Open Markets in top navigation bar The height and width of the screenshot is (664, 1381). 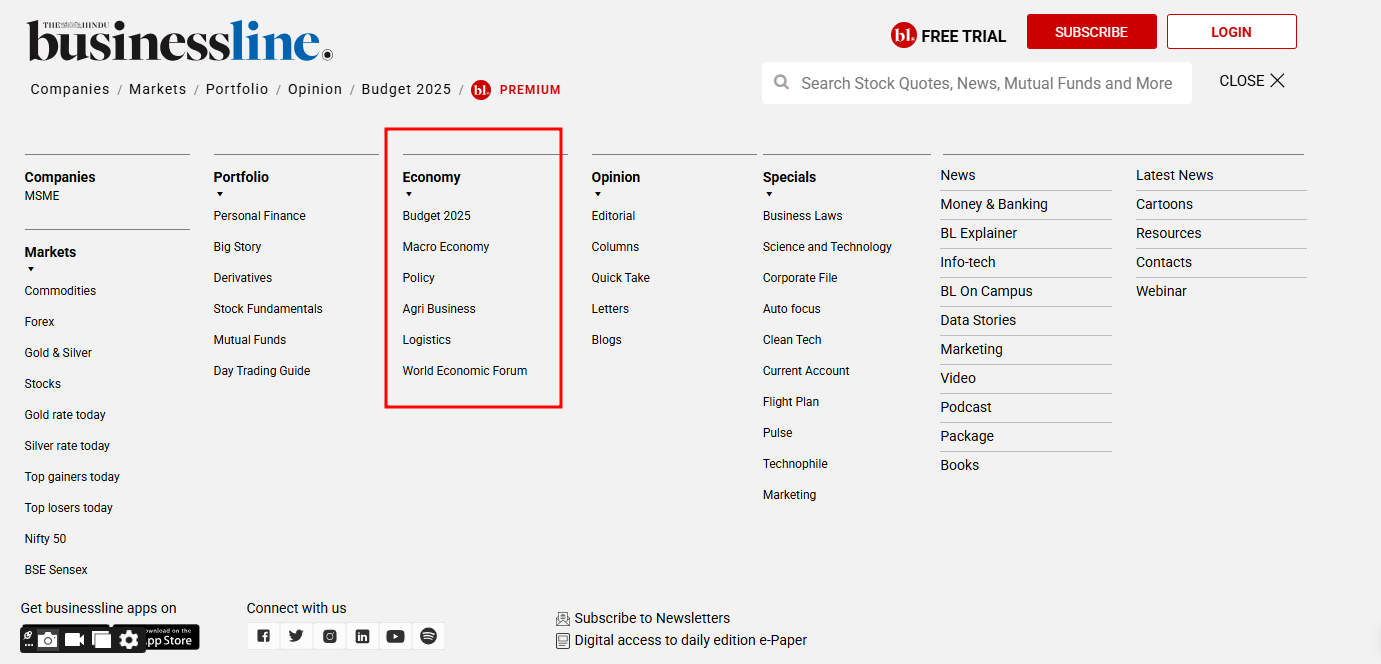click(x=157, y=89)
